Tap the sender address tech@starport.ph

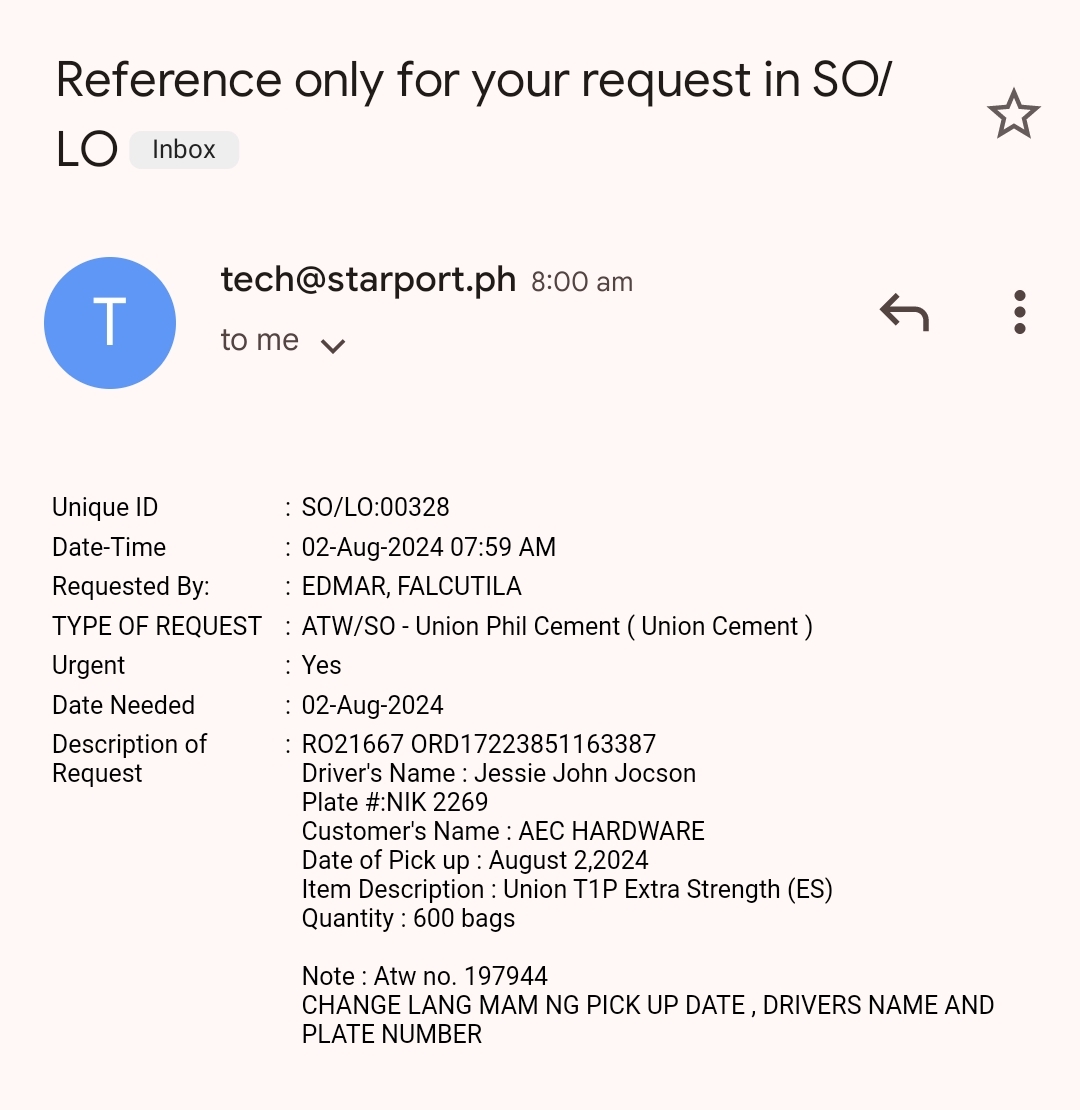pyautogui.click(x=368, y=280)
